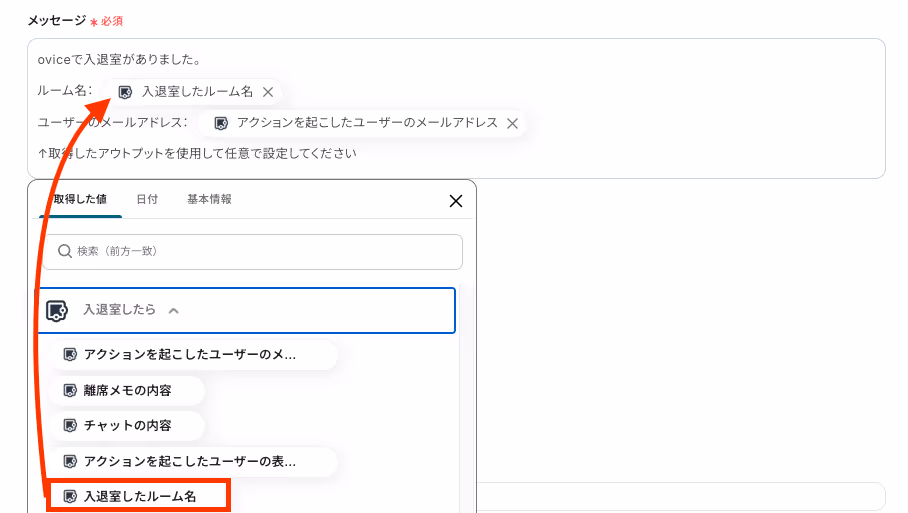Remove the アクションを起こしたユーザーのメールアドレス chip
Screen dimensions: 908x513
tap(512, 123)
